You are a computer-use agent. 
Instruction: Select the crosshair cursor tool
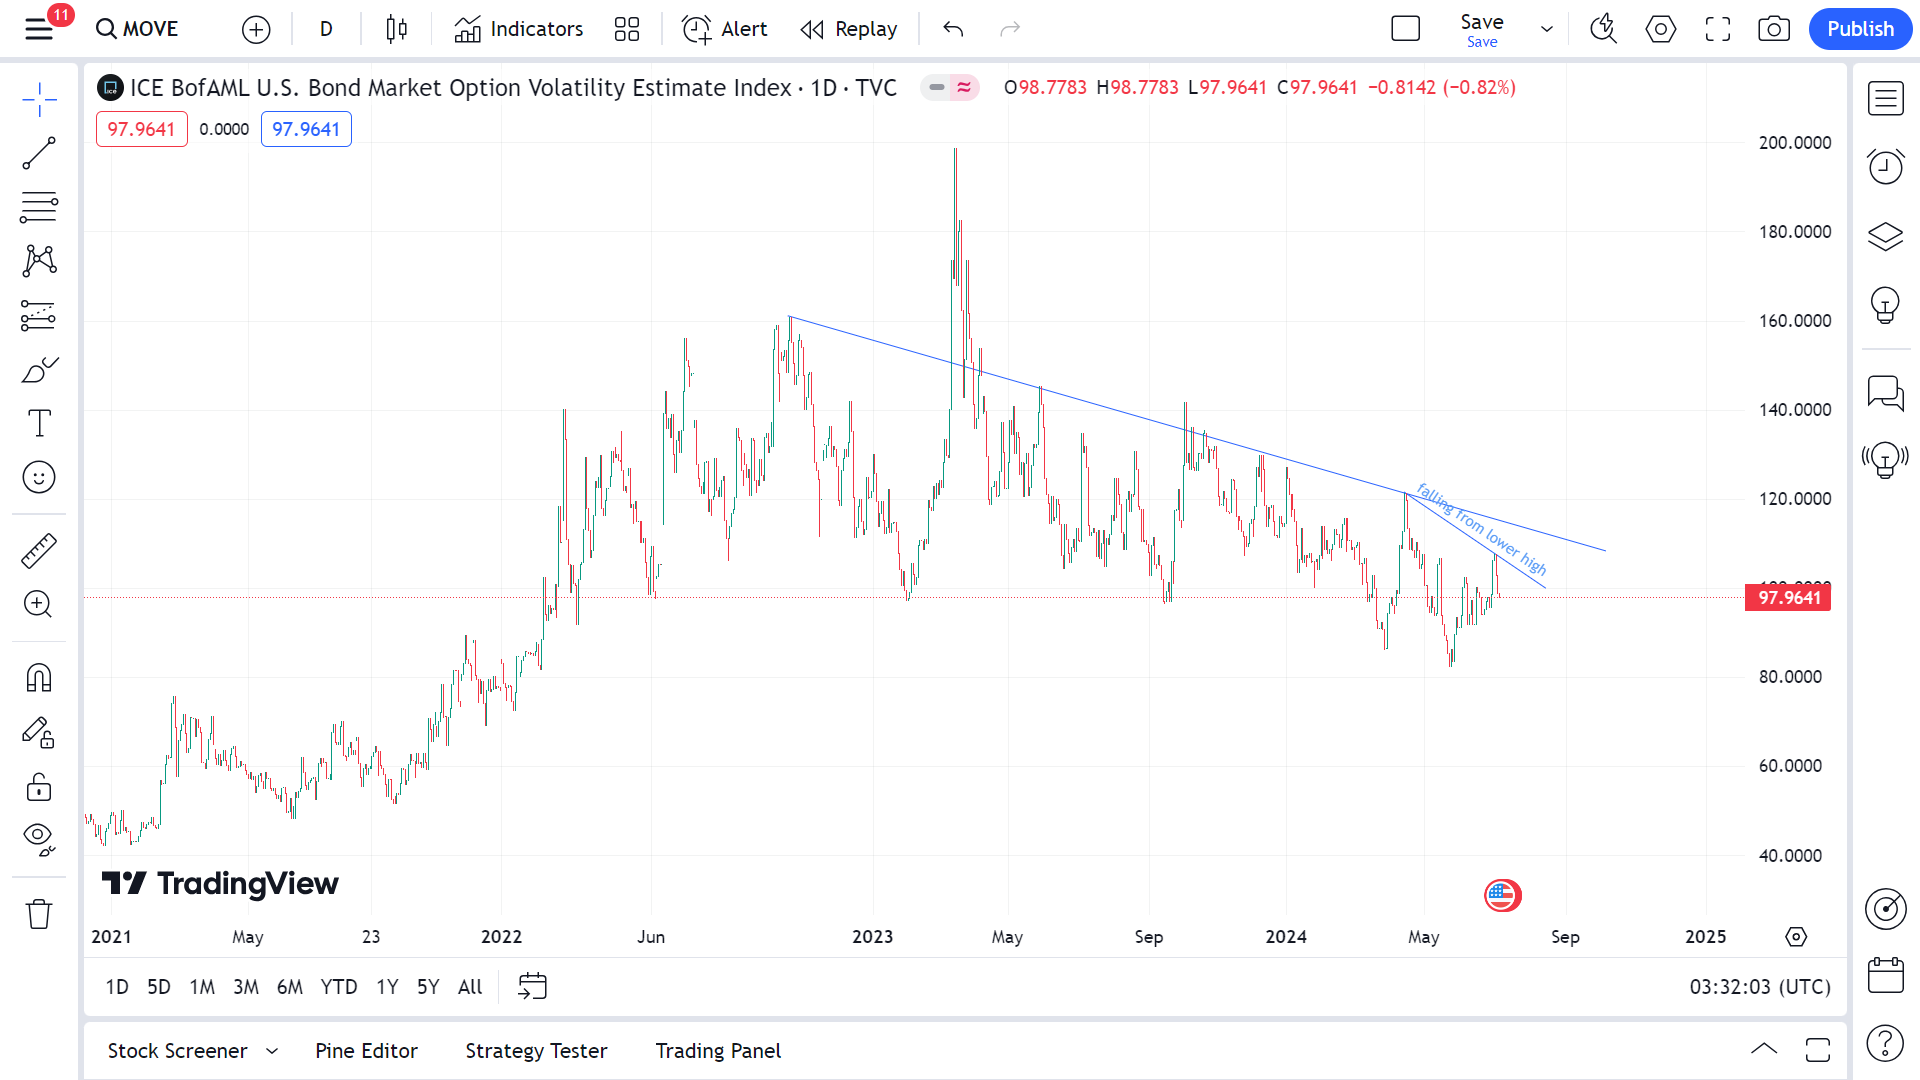point(39,99)
